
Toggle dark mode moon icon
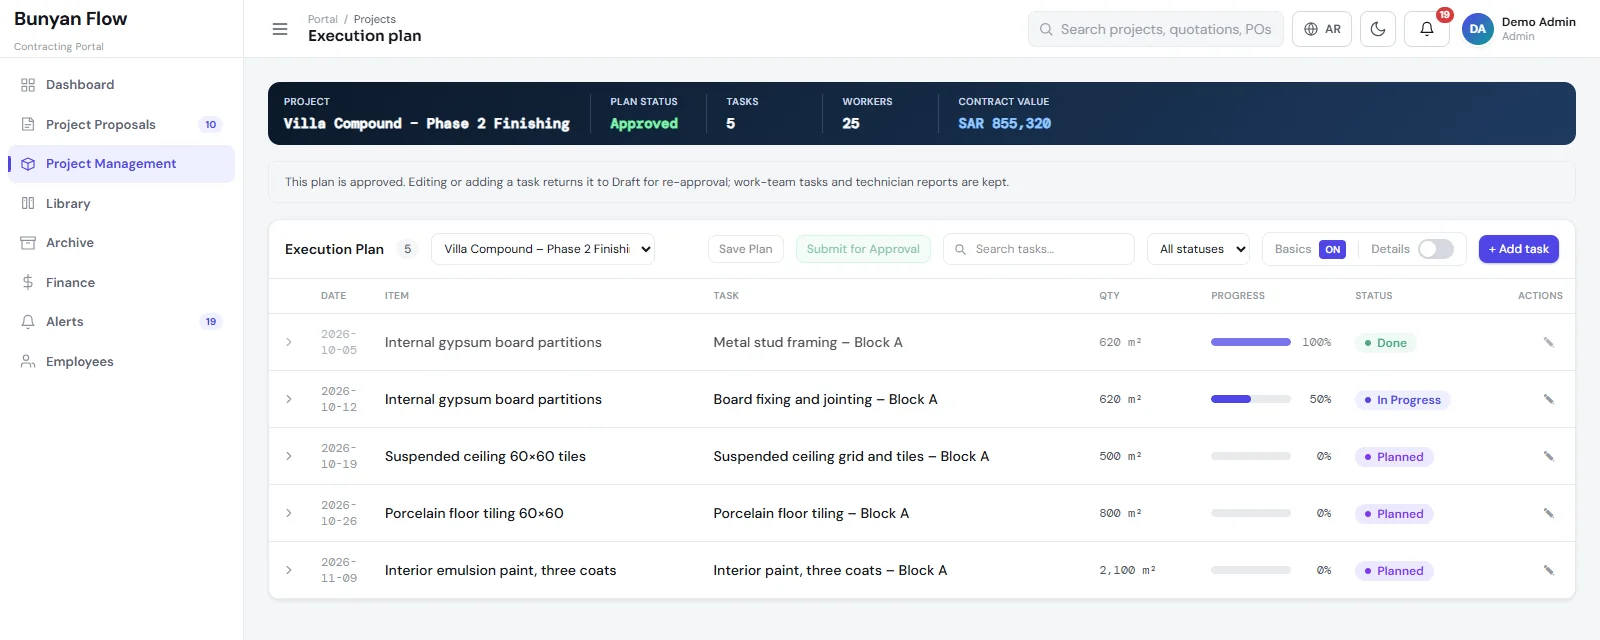[1378, 29]
